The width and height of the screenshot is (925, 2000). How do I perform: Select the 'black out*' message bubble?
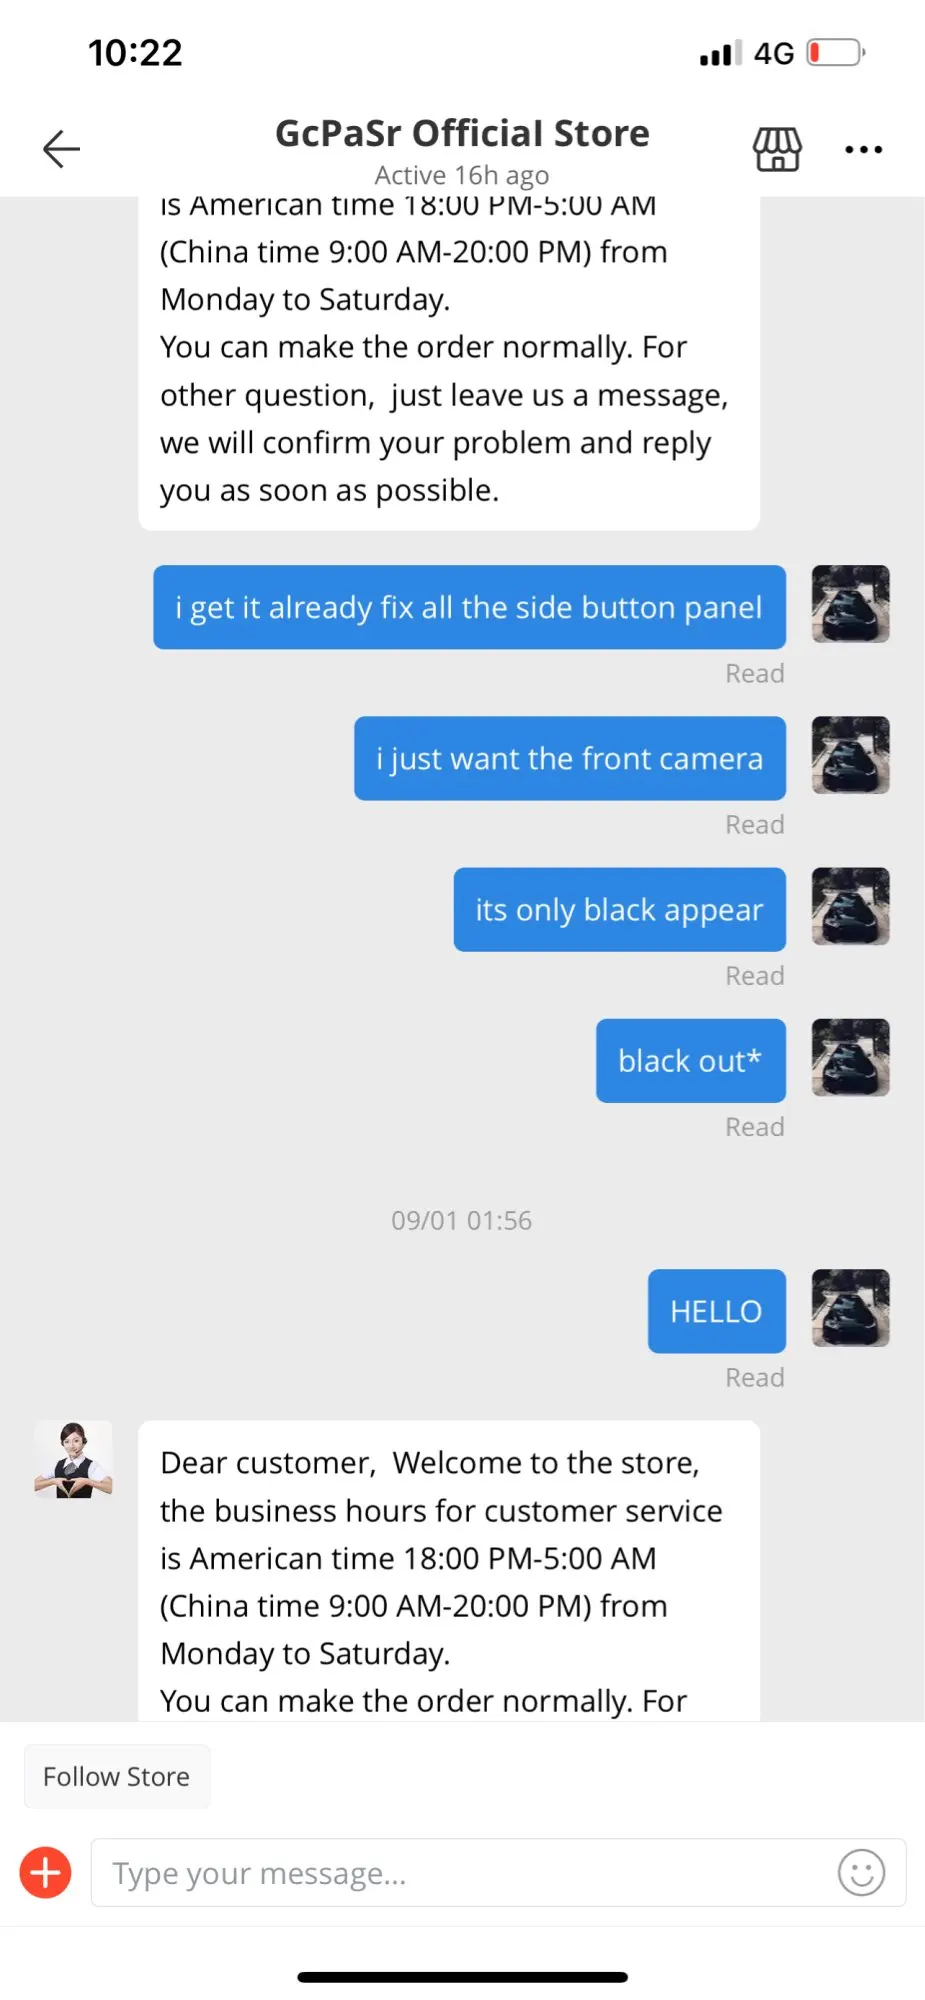pos(691,1061)
